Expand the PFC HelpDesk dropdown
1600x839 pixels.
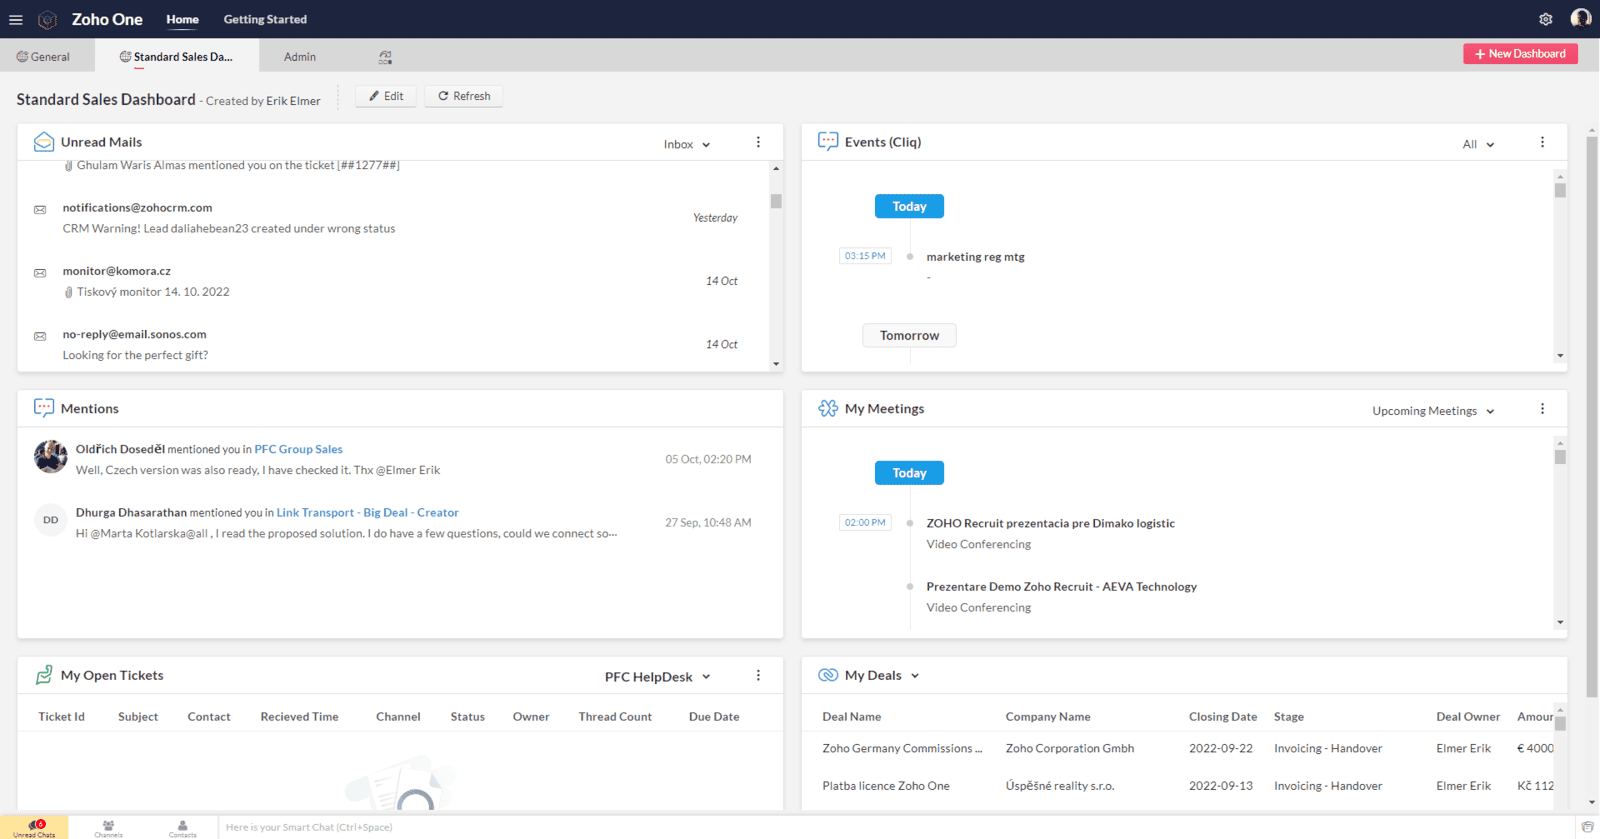tap(657, 677)
